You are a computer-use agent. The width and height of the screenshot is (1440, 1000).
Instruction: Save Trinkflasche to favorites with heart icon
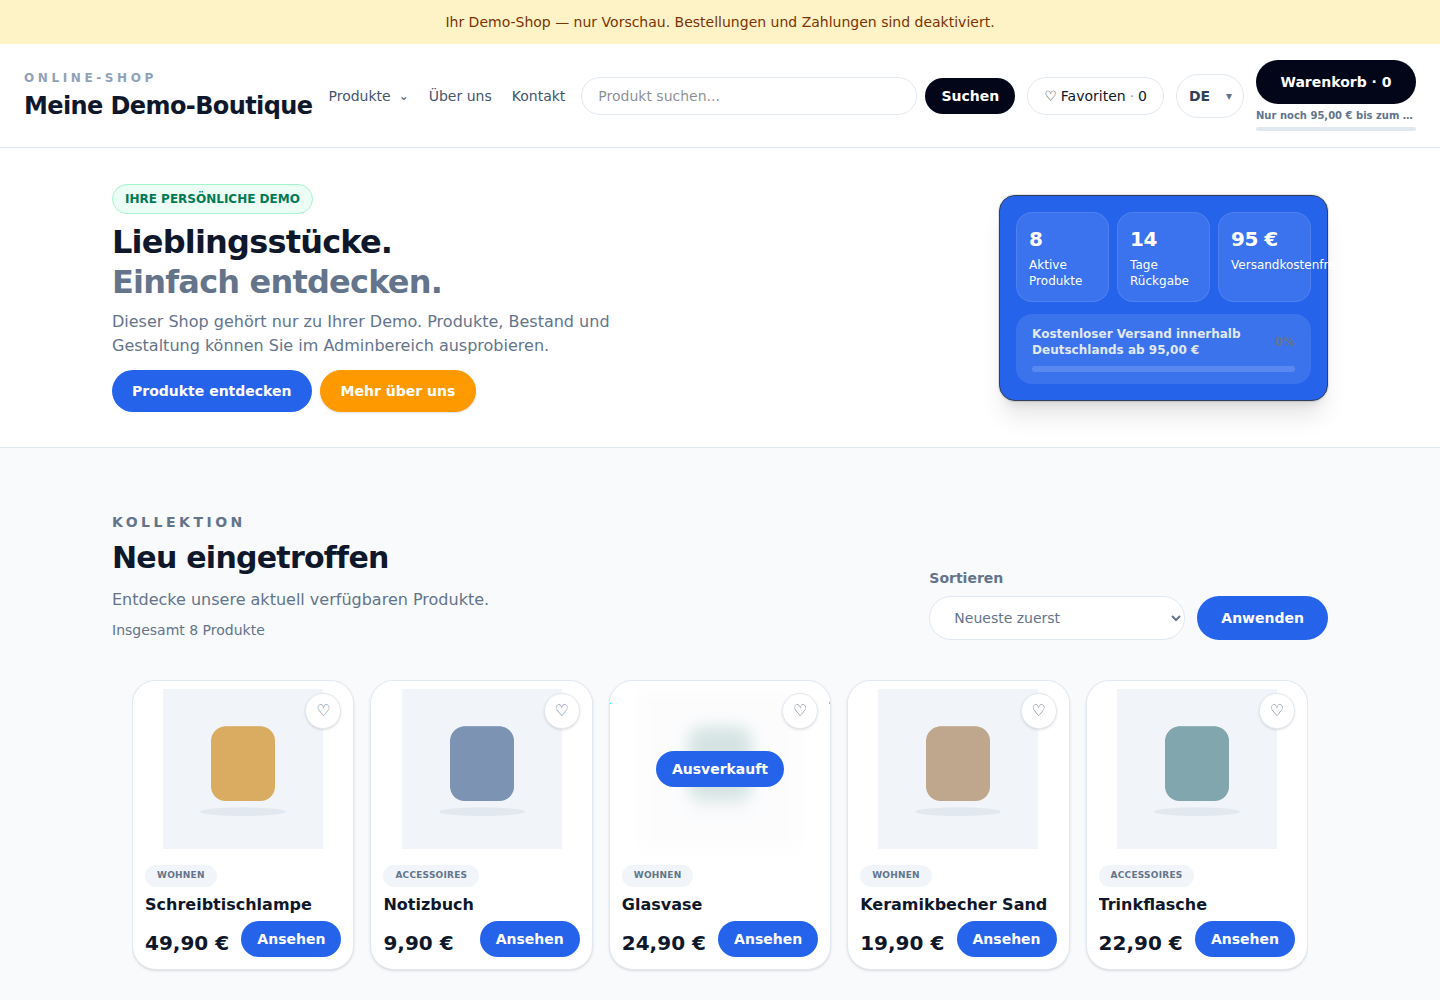[x=1277, y=711]
